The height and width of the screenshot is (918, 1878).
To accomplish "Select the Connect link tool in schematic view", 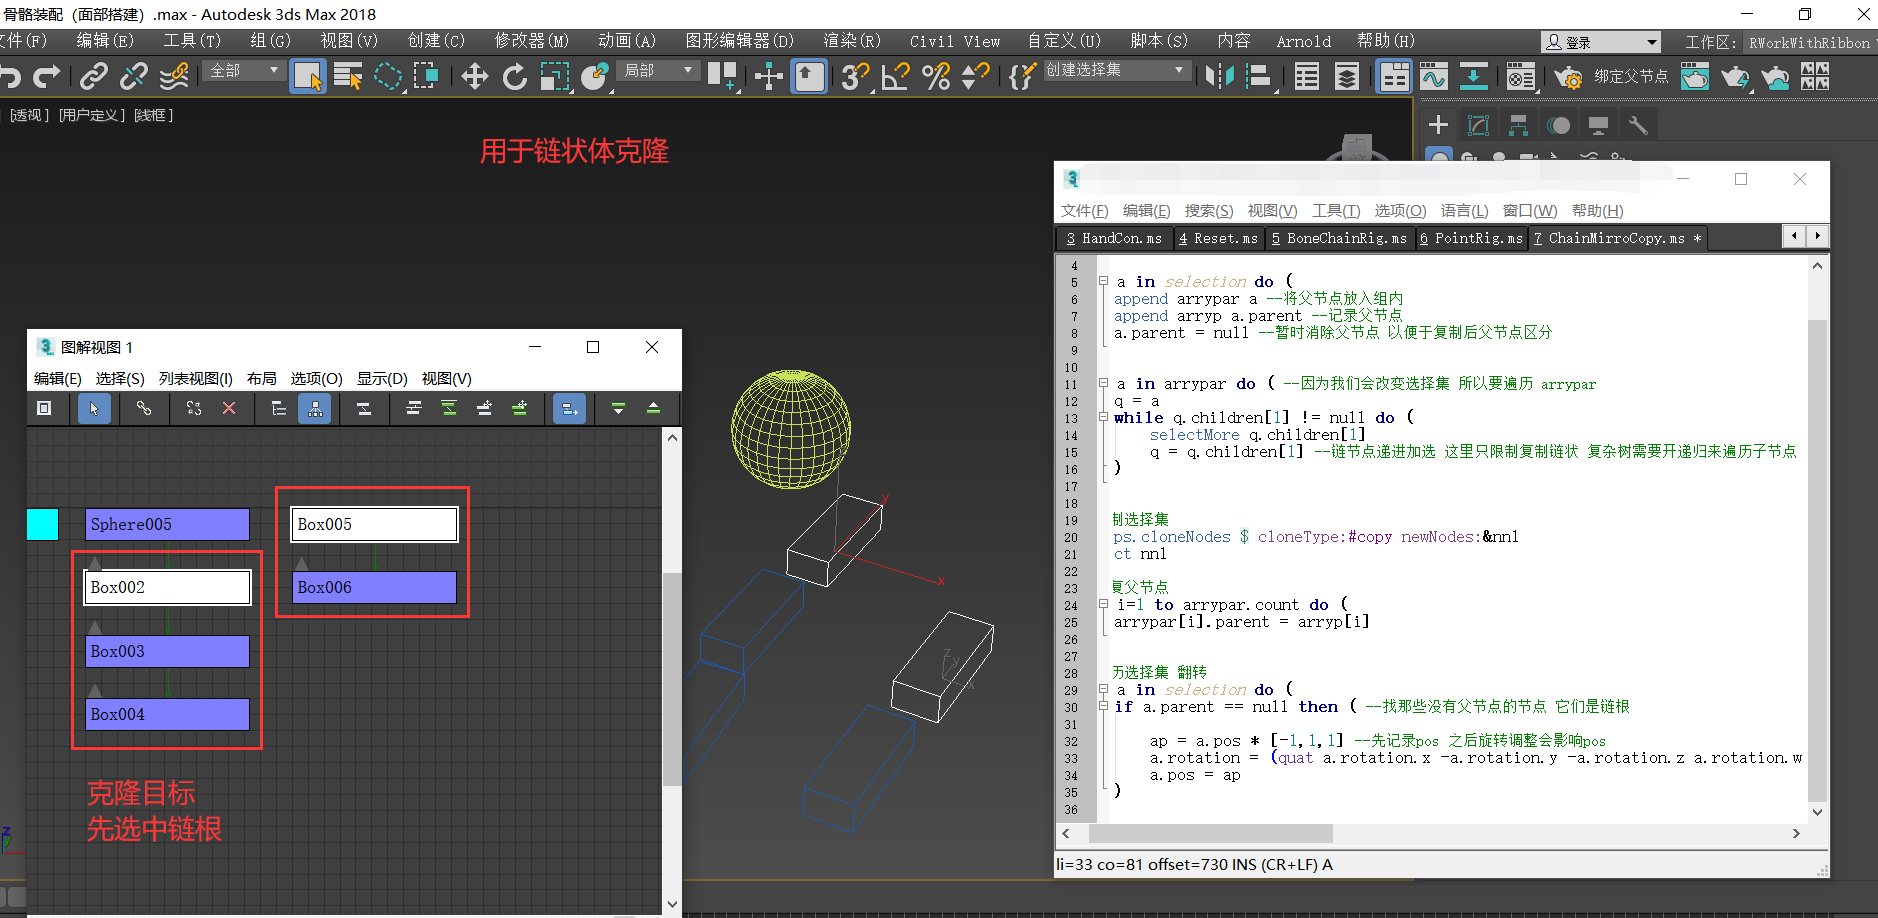I will click(144, 408).
